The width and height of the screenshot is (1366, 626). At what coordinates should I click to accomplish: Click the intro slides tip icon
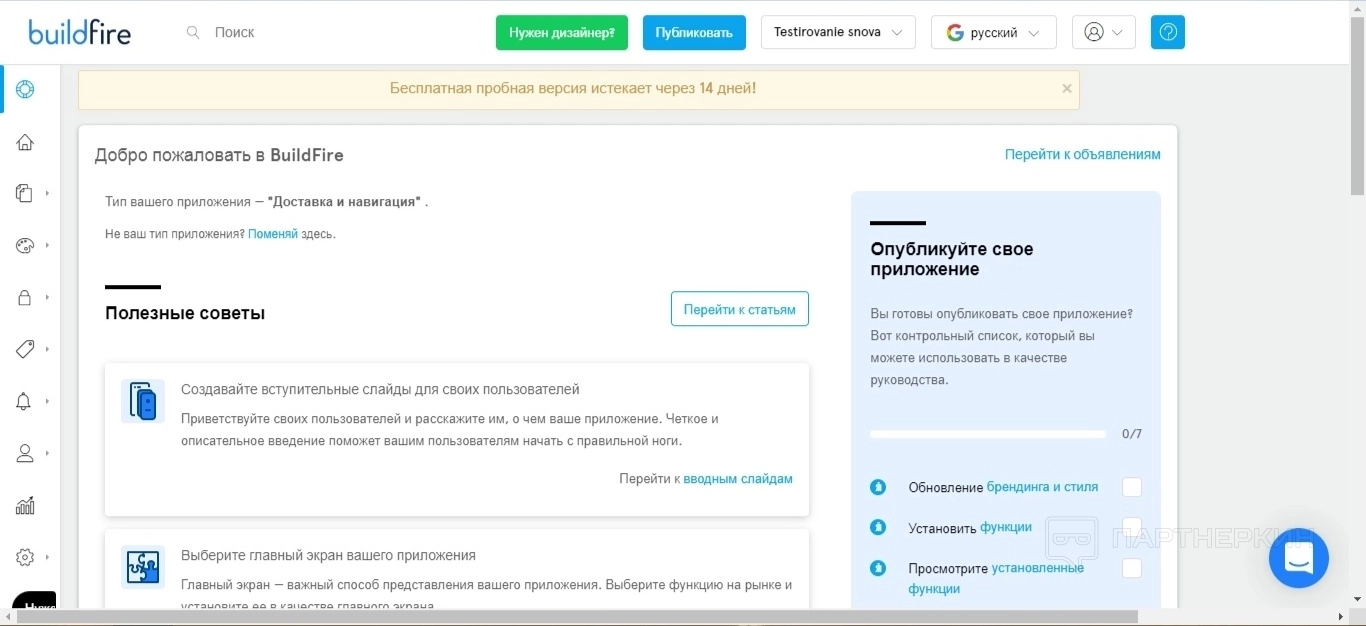coord(143,401)
